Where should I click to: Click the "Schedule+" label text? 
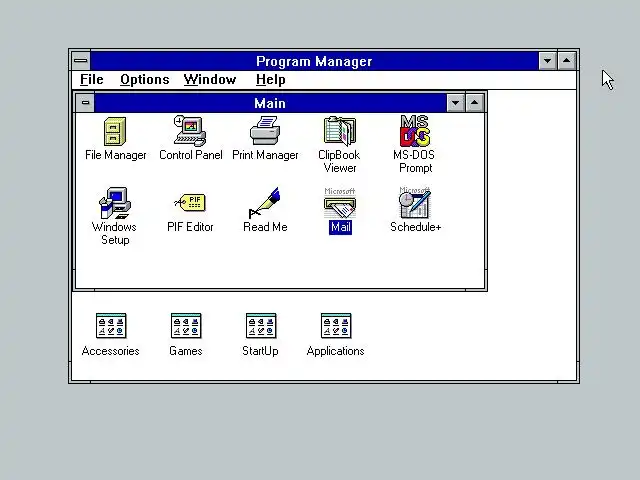pos(416,227)
